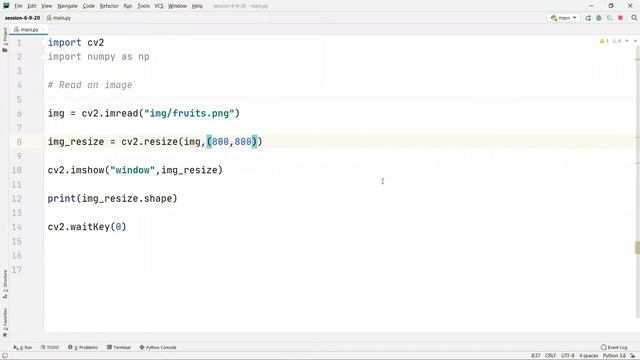
Task: Open the Edit menu
Action: 32,6
